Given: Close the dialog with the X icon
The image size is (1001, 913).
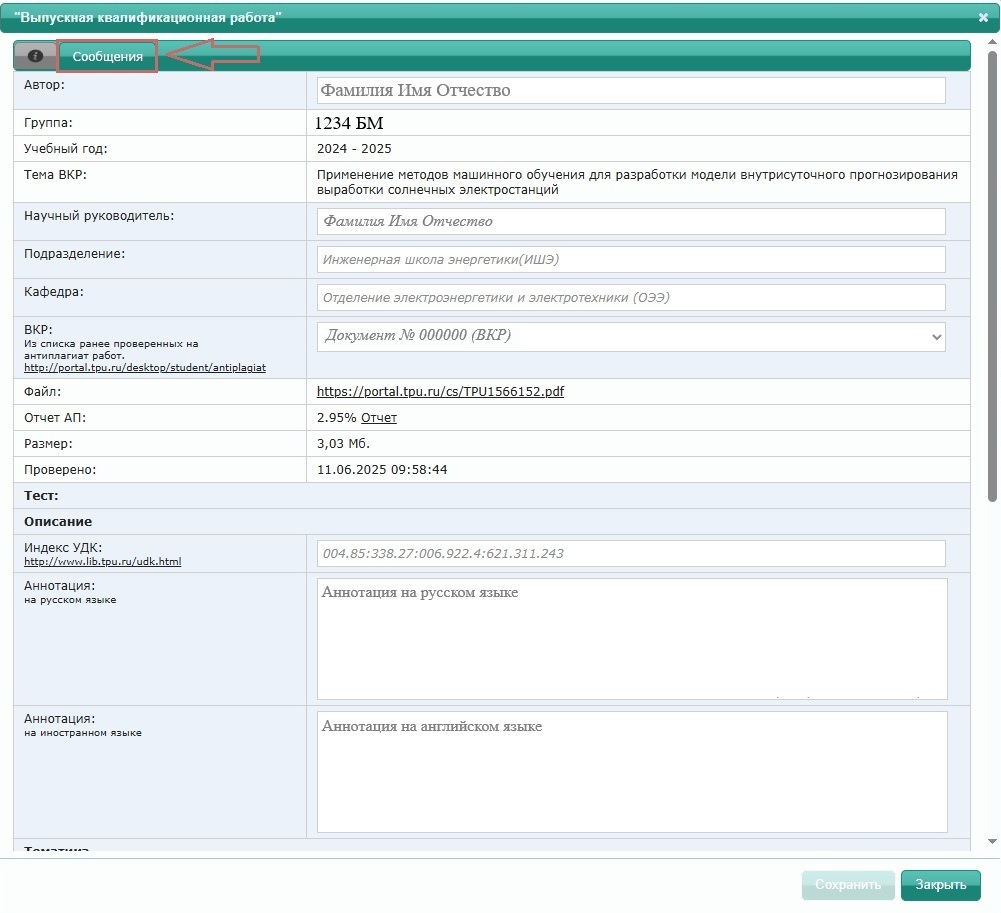Looking at the screenshot, I should point(983,17).
